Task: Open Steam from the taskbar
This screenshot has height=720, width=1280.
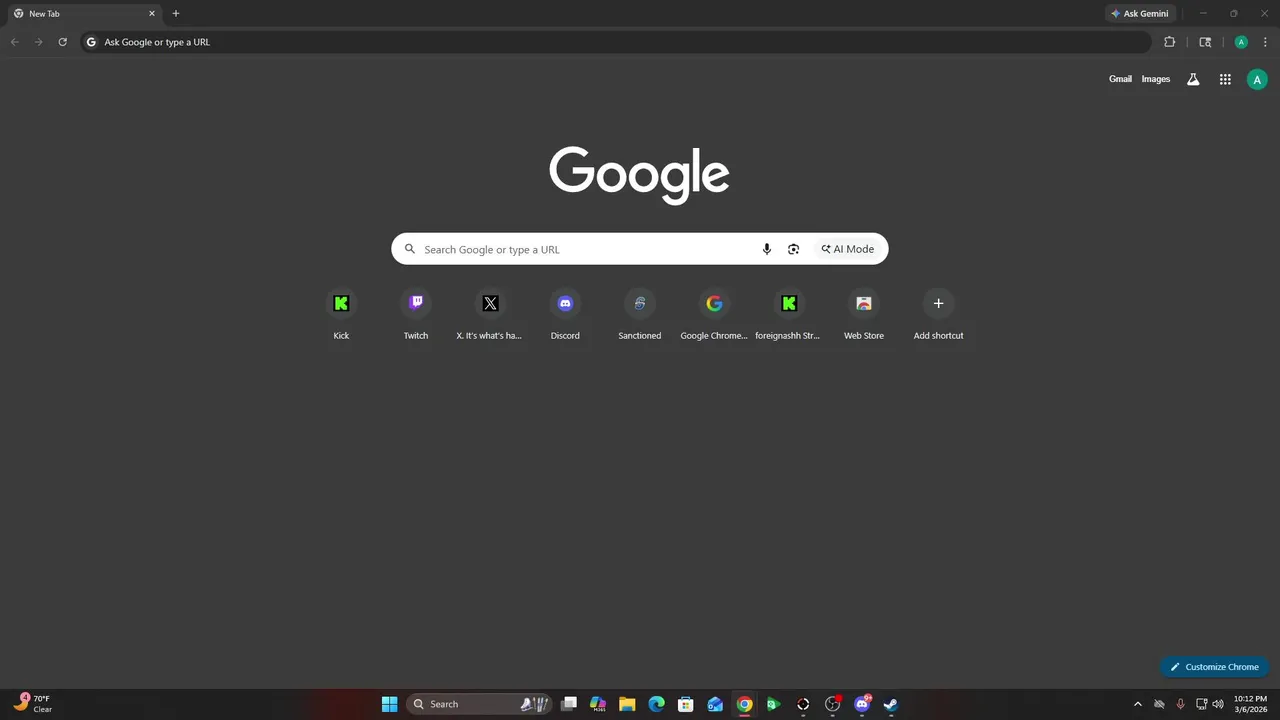Action: (890, 704)
